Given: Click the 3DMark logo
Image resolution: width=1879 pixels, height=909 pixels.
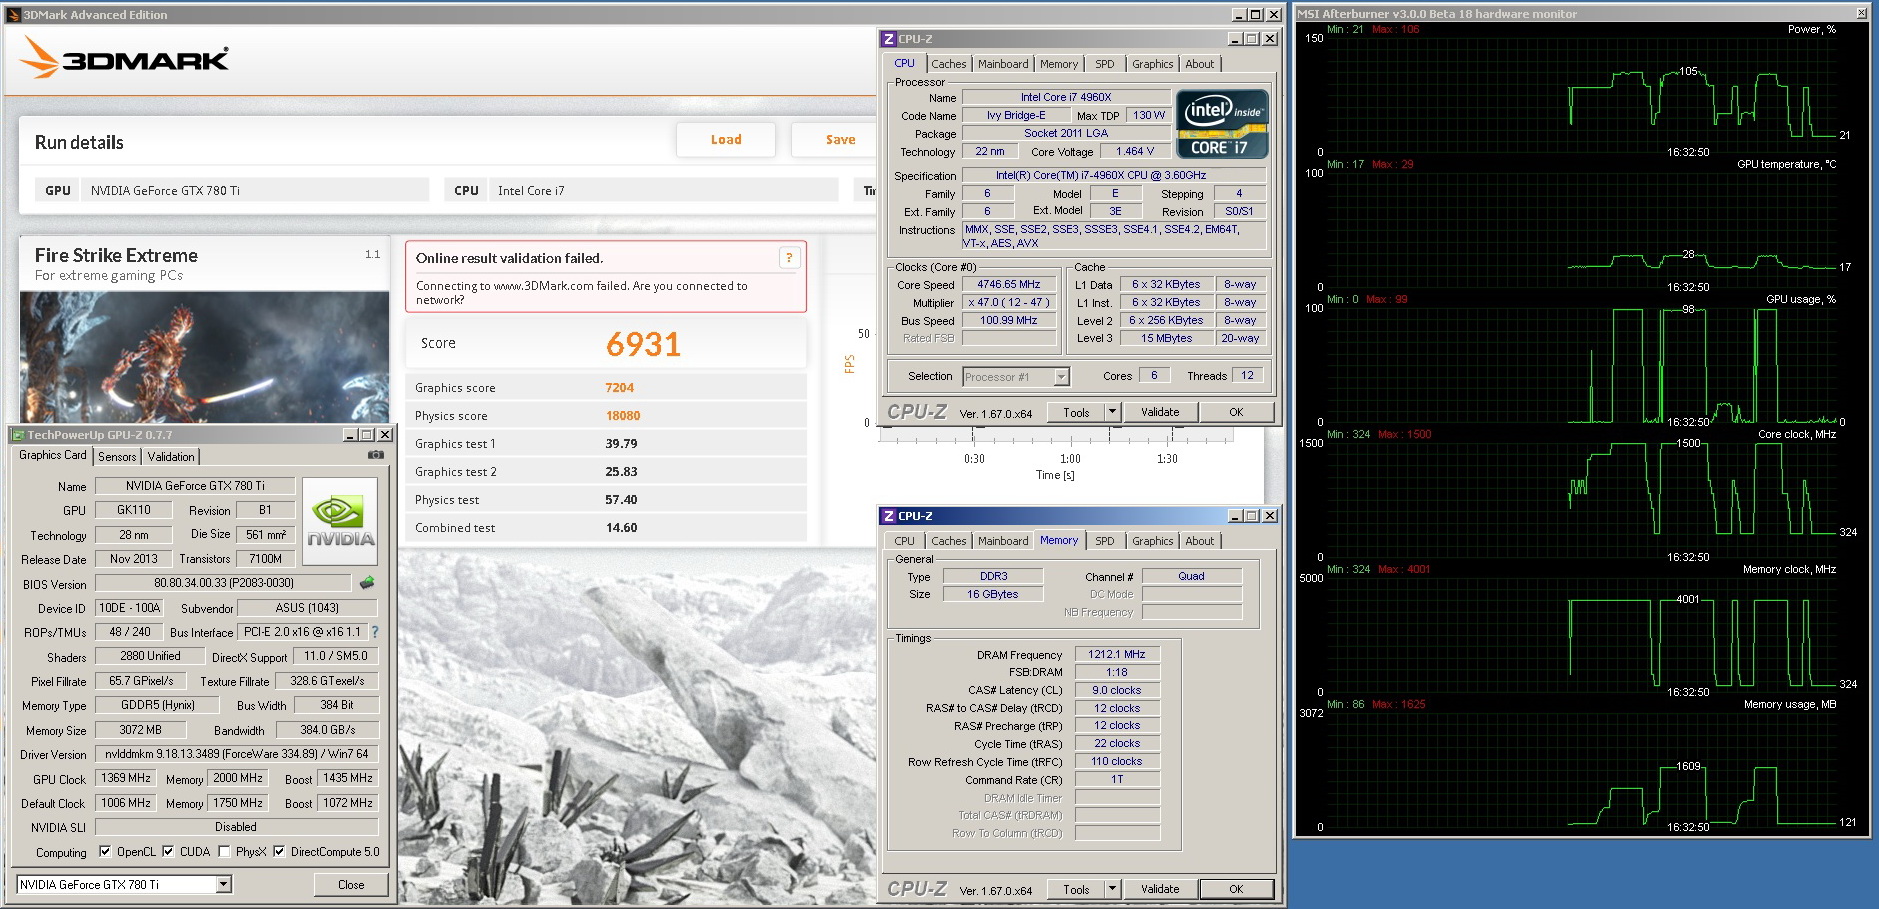Looking at the screenshot, I should click(x=125, y=58).
